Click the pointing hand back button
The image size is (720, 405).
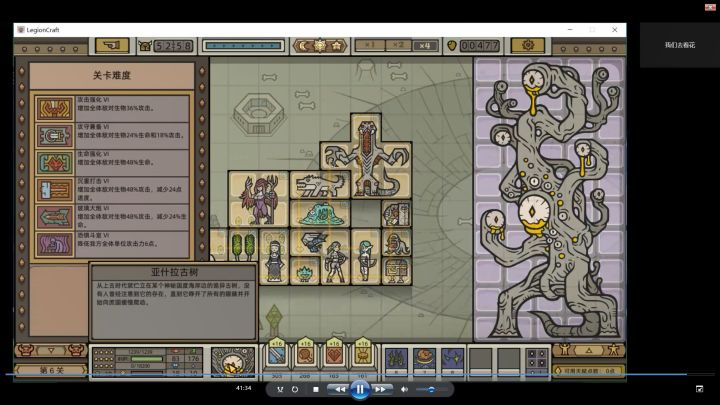click(112, 45)
